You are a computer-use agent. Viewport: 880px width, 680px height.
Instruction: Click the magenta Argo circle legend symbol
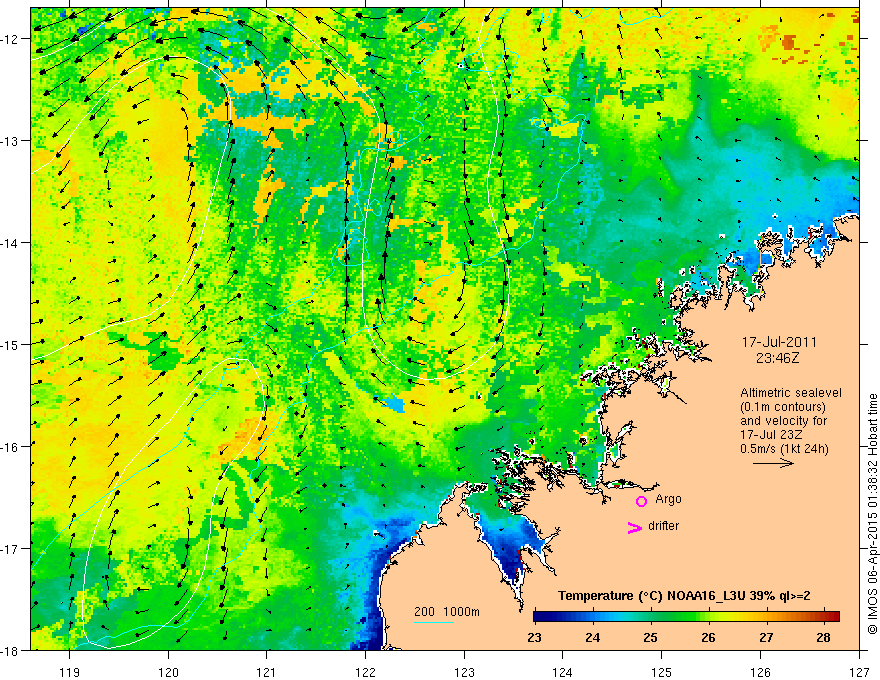tap(641, 501)
